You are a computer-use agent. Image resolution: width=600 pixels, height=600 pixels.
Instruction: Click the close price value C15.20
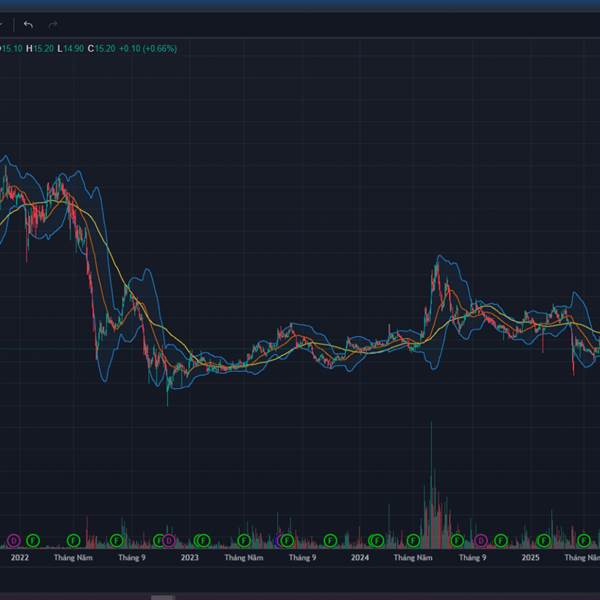tap(104, 48)
